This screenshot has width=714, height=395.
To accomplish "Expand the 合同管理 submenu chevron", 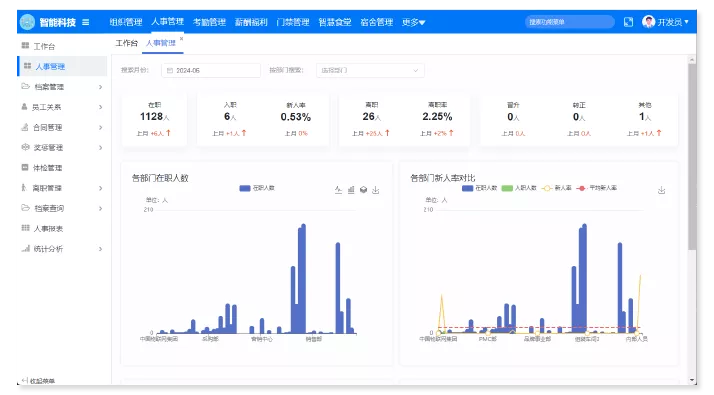I will 100,127.
